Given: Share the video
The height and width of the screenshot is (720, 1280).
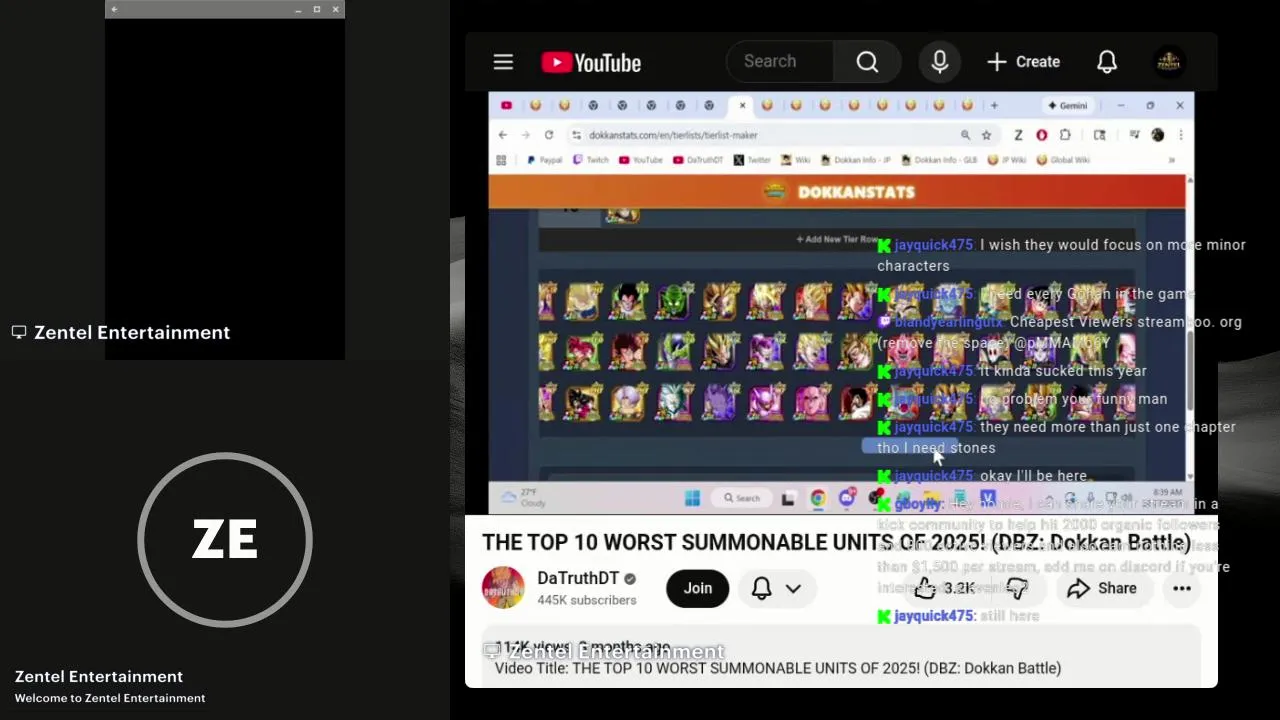Looking at the screenshot, I should (1101, 588).
